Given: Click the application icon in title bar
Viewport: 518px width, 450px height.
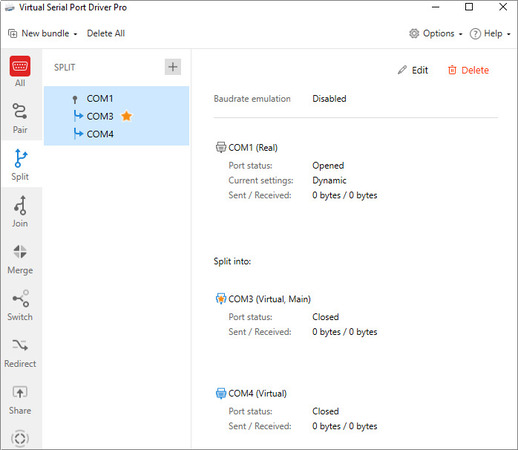Looking at the screenshot, I should (10, 7).
